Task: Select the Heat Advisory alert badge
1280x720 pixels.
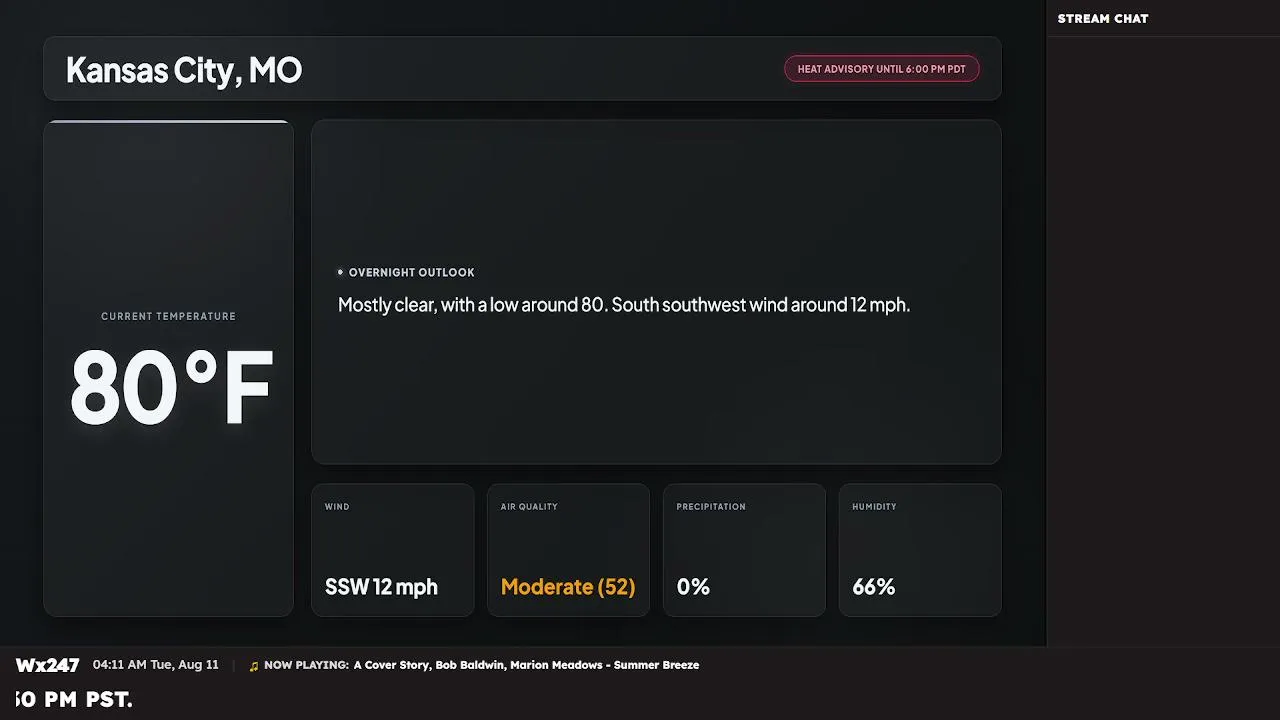Action: coord(881,69)
